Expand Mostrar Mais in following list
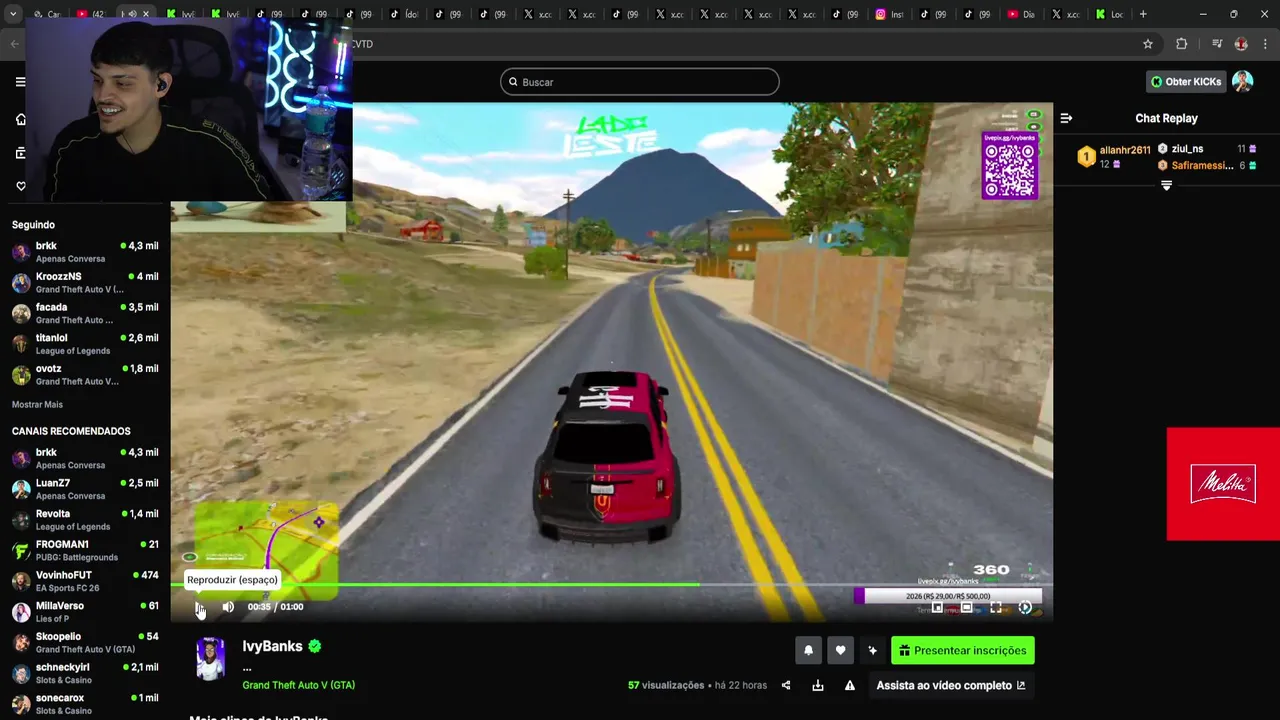Screen dimensions: 1280x720 [x=37, y=405]
